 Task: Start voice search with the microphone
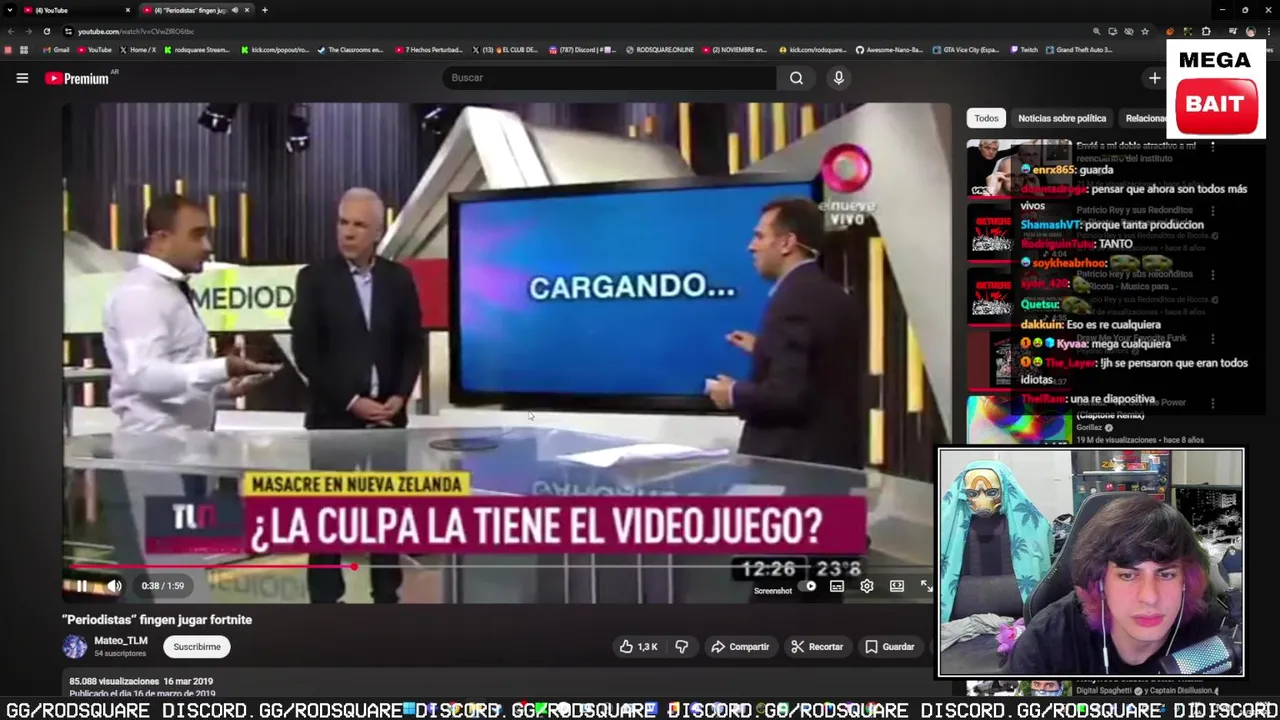839,78
